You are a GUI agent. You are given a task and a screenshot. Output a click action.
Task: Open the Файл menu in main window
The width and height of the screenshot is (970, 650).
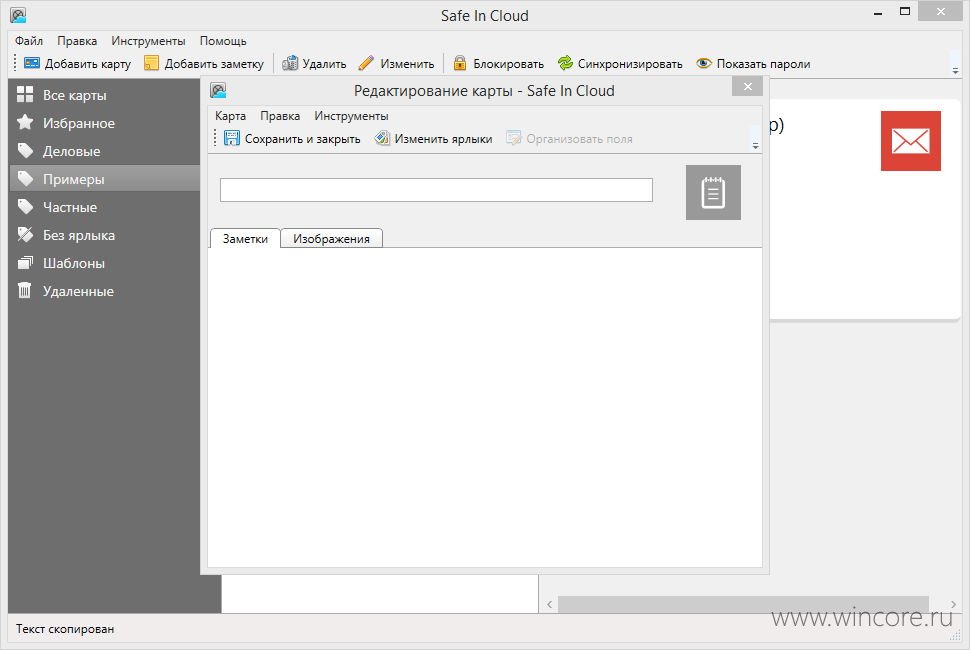tap(28, 41)
